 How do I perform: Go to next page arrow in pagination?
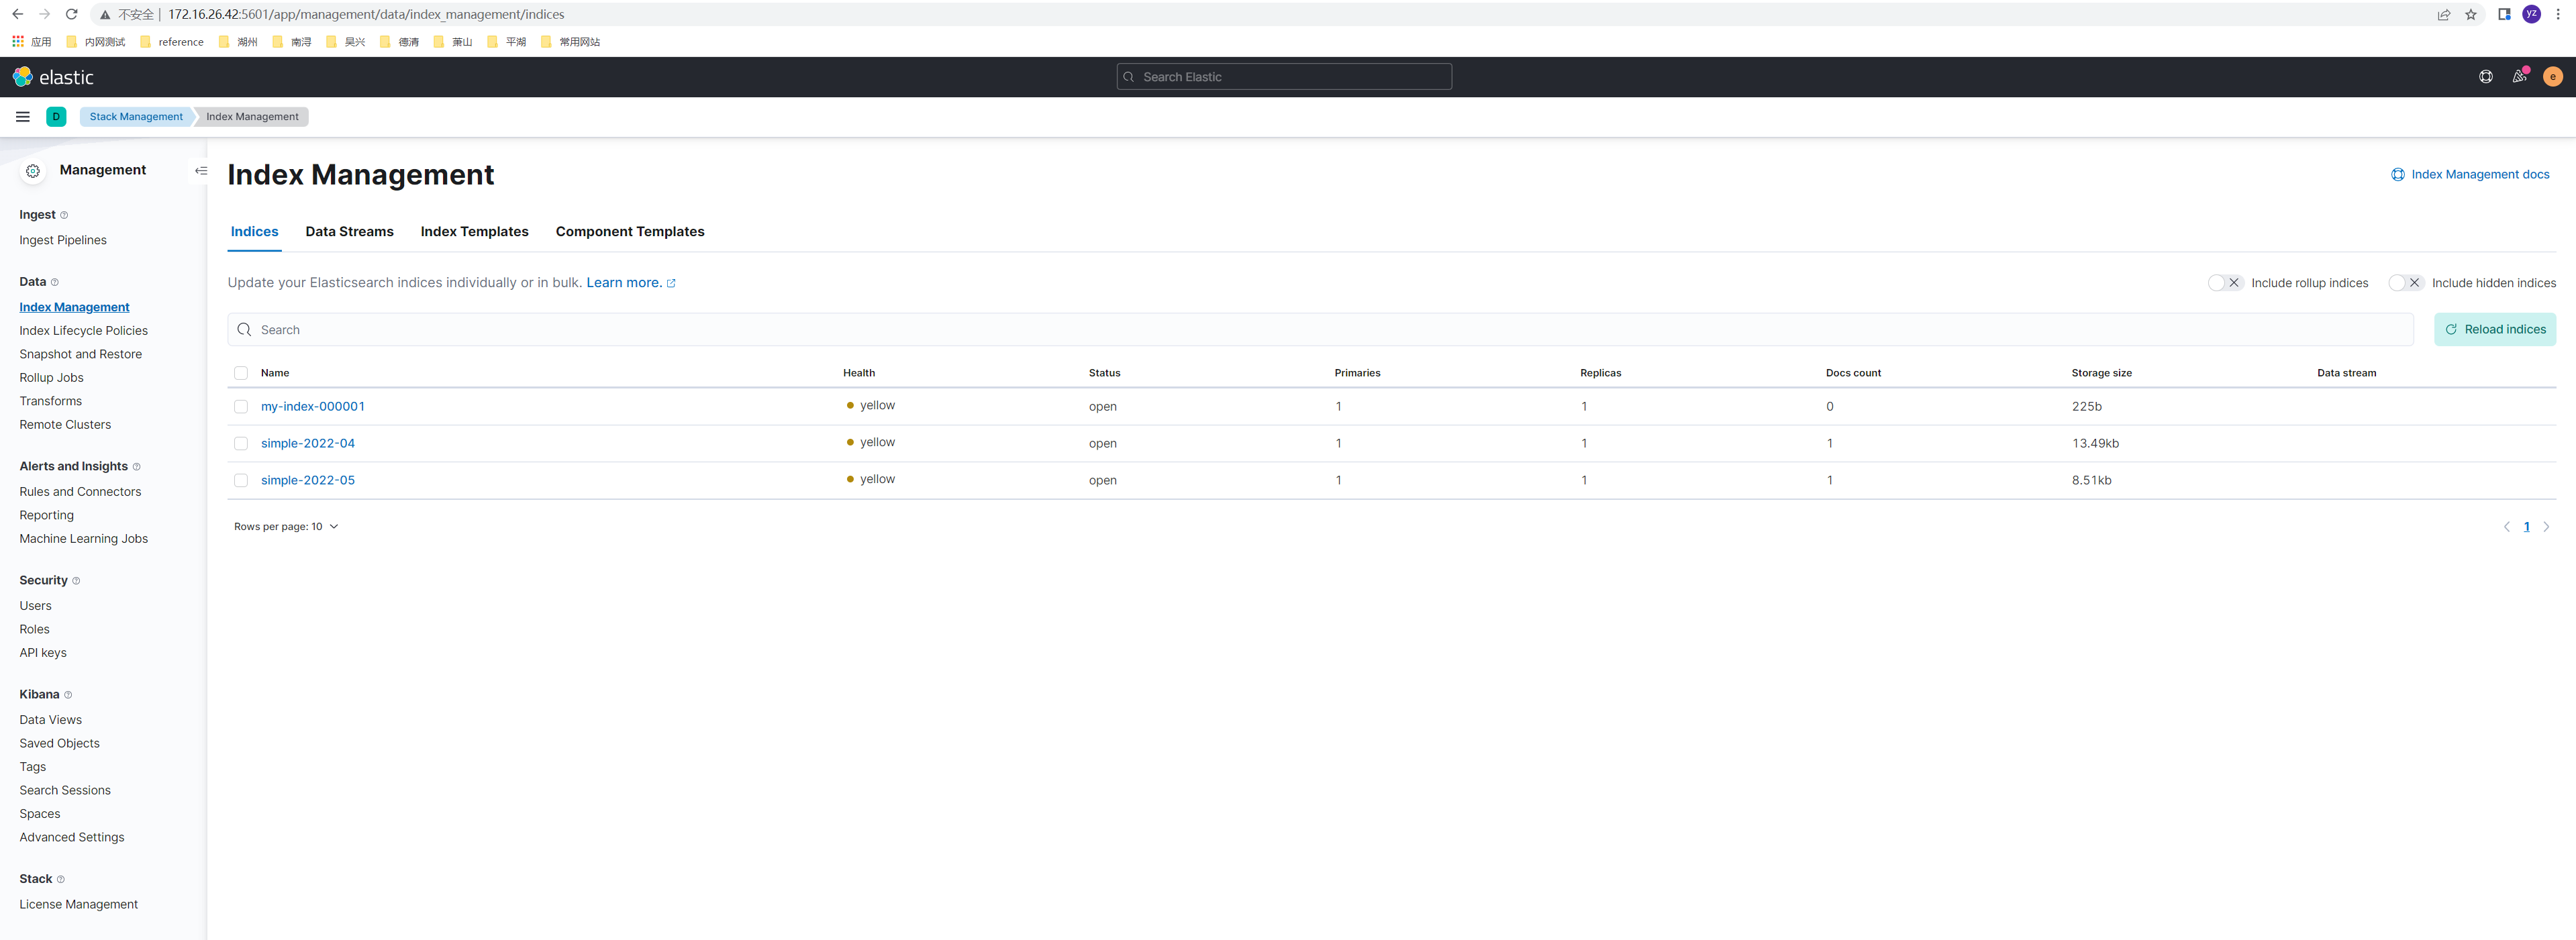click(2546, 527)
